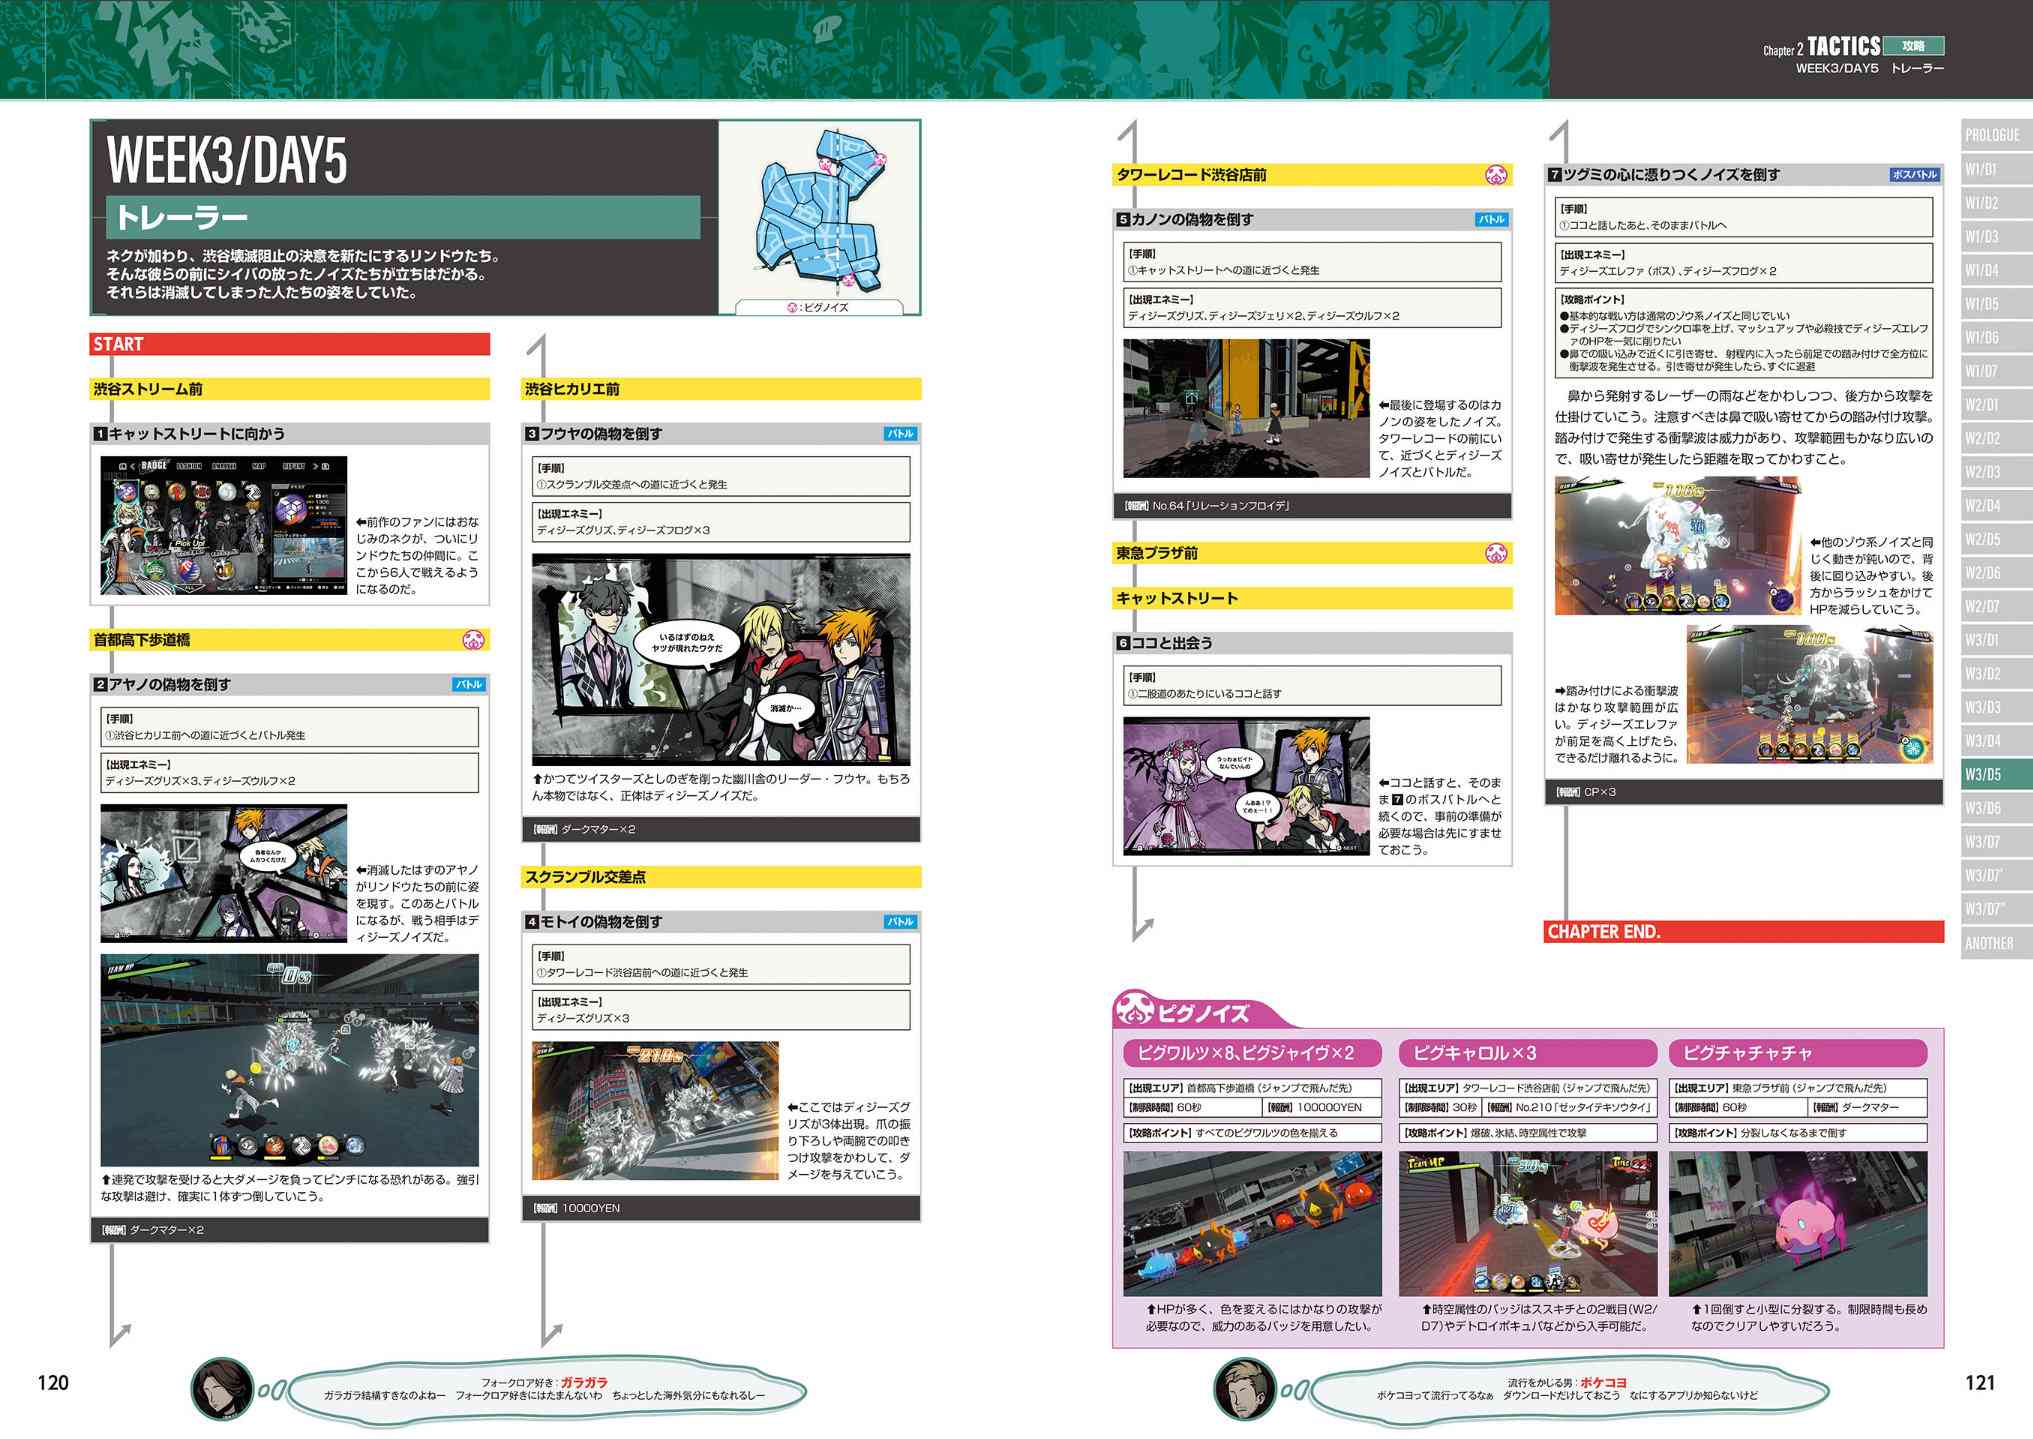Viewport: 2033px width, 1439px height.
Task: Click pig noise icon beside タワーレコード渋谷店前
Action: click(x=1496, y=175)
